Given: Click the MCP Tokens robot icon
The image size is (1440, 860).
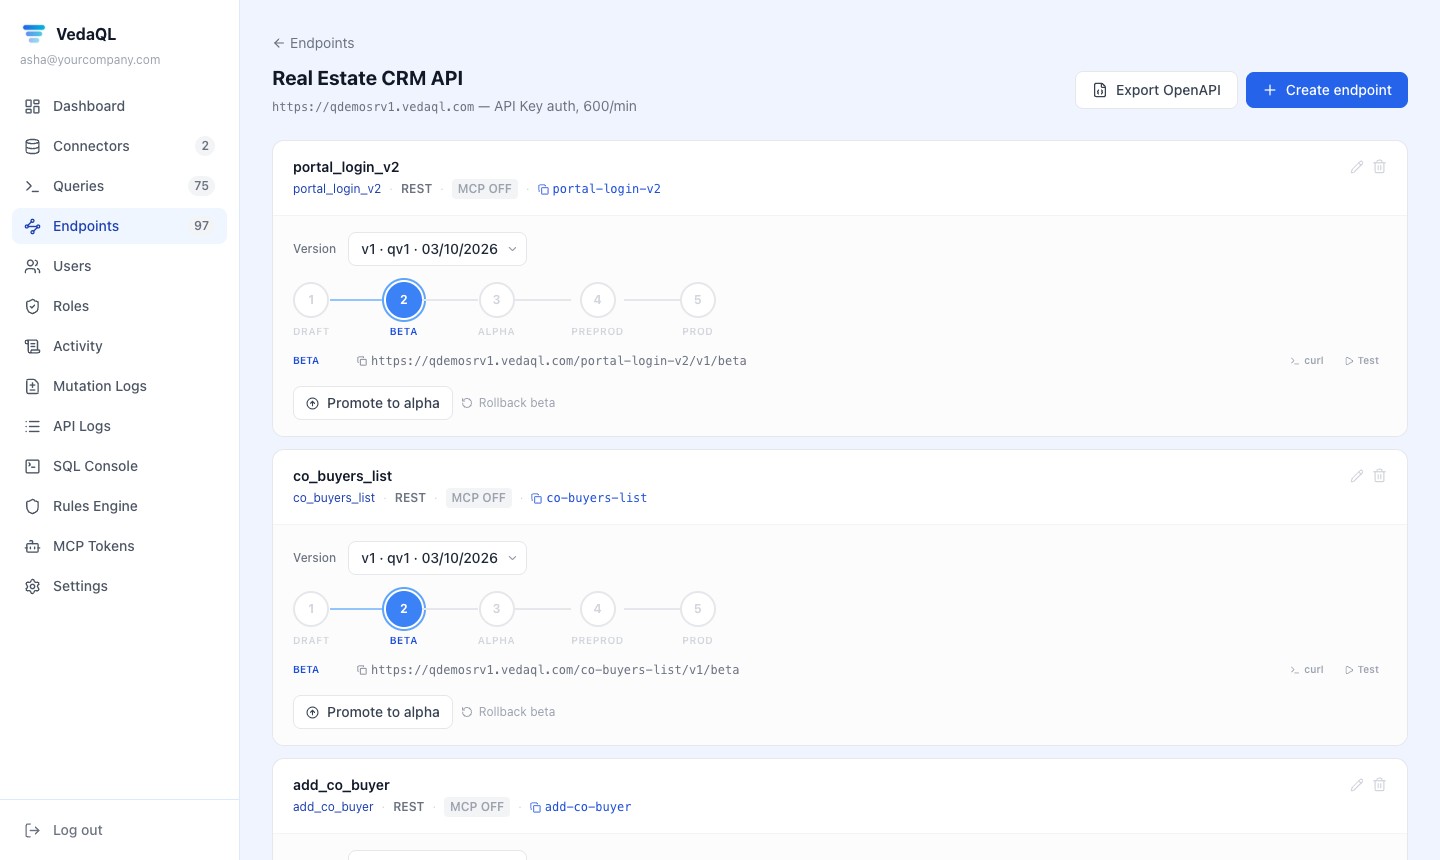Looking at the screenshot, I should point(32,546).
